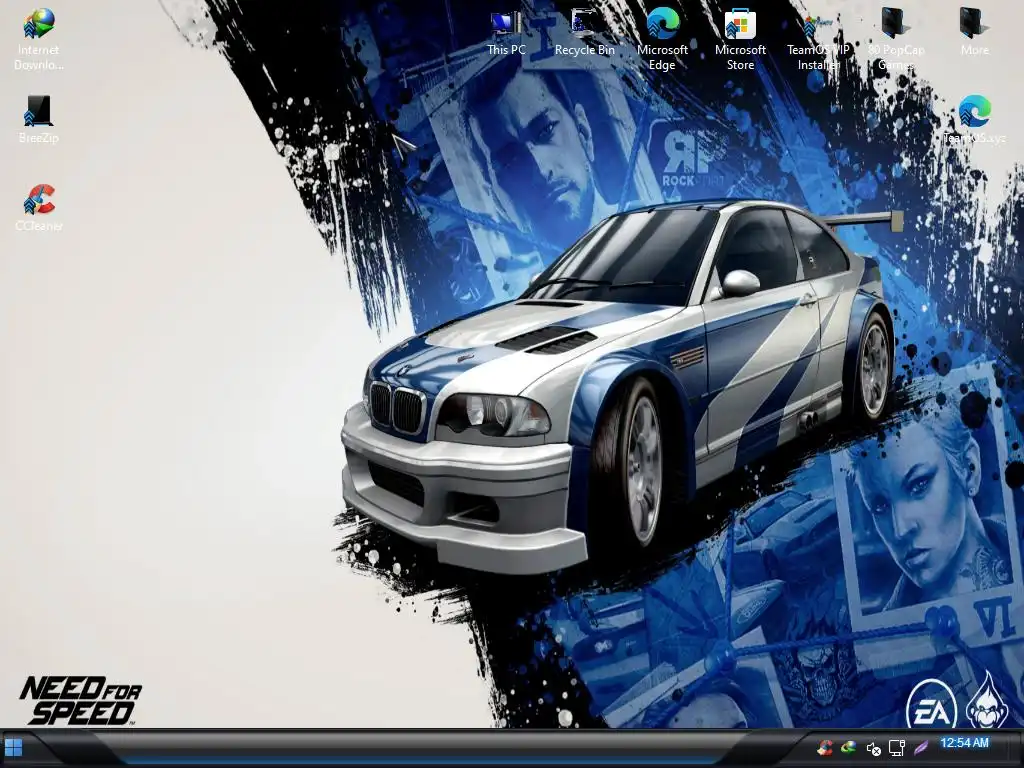Select the This PC desktop icon
The width and height of the screenshot is (1024, 768).
(x=506, y=33)
